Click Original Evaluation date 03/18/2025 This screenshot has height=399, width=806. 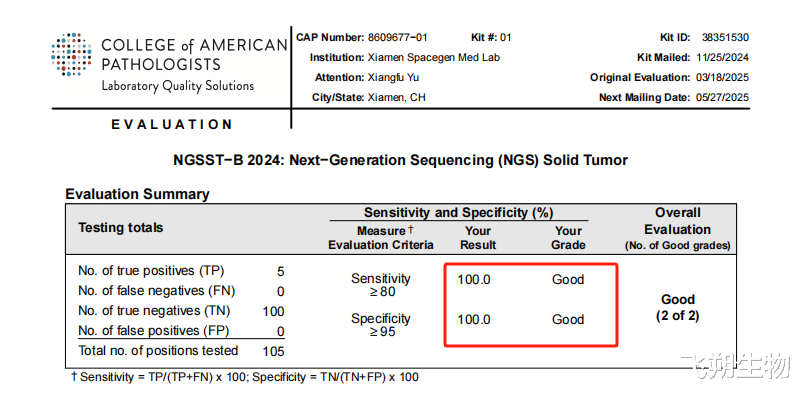click(723, 78)
